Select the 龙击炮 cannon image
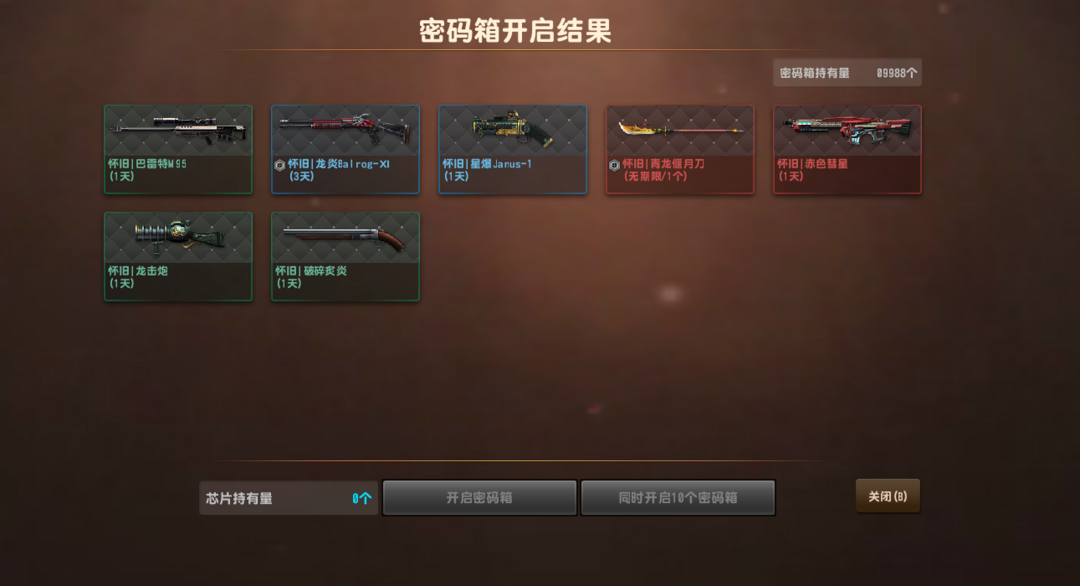Viewport: 1080px width, 586px height. click(178, 236)
